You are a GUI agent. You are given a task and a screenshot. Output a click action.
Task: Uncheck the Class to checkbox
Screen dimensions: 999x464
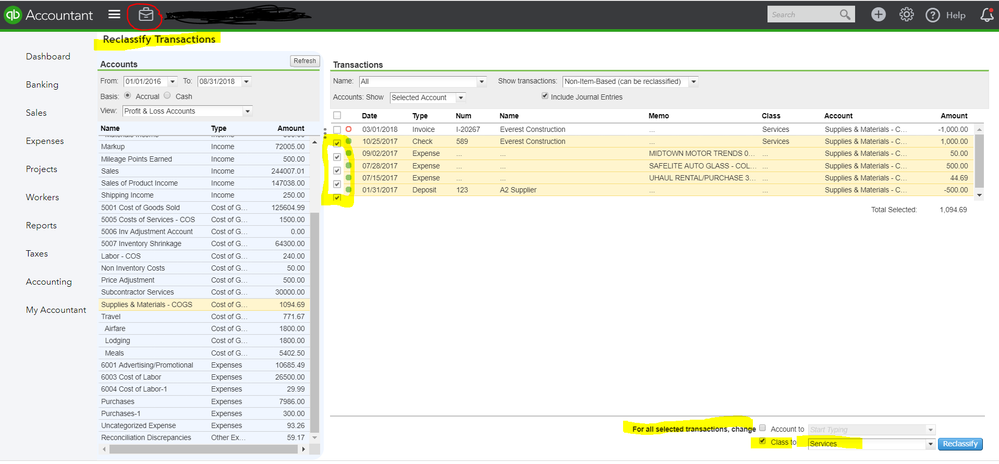[x=763, y=442]
